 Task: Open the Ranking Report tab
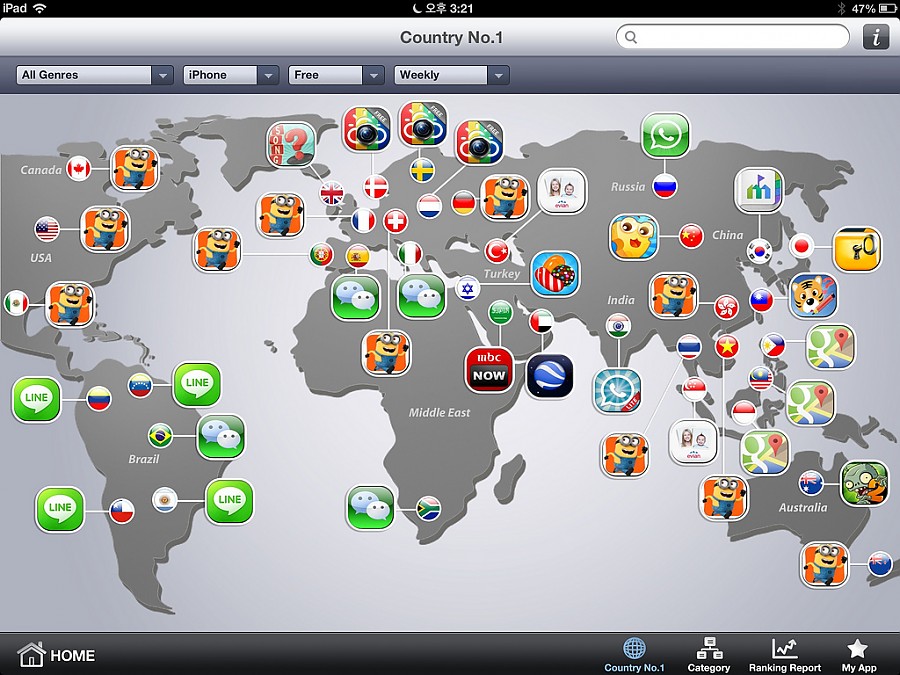coord(785,655)
